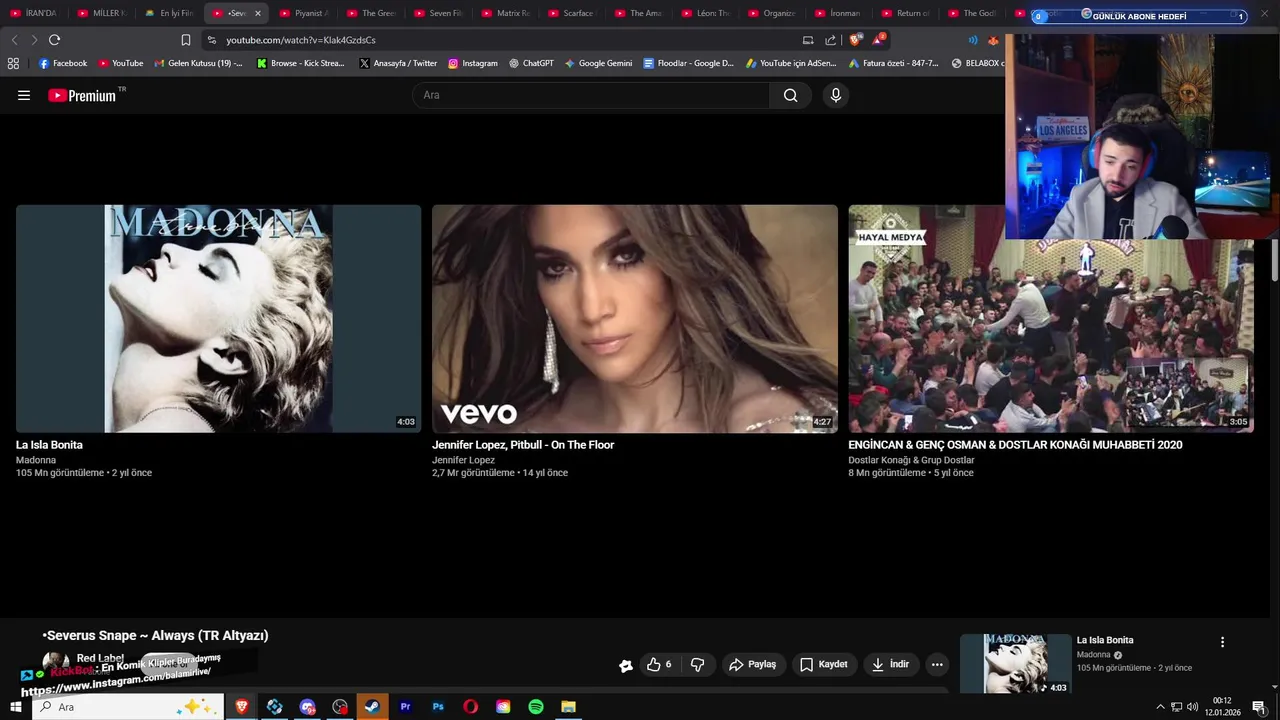Screen dimensions: 1280x720
Task: Open Fatura özeti bookmark
Action: (893, 63)
